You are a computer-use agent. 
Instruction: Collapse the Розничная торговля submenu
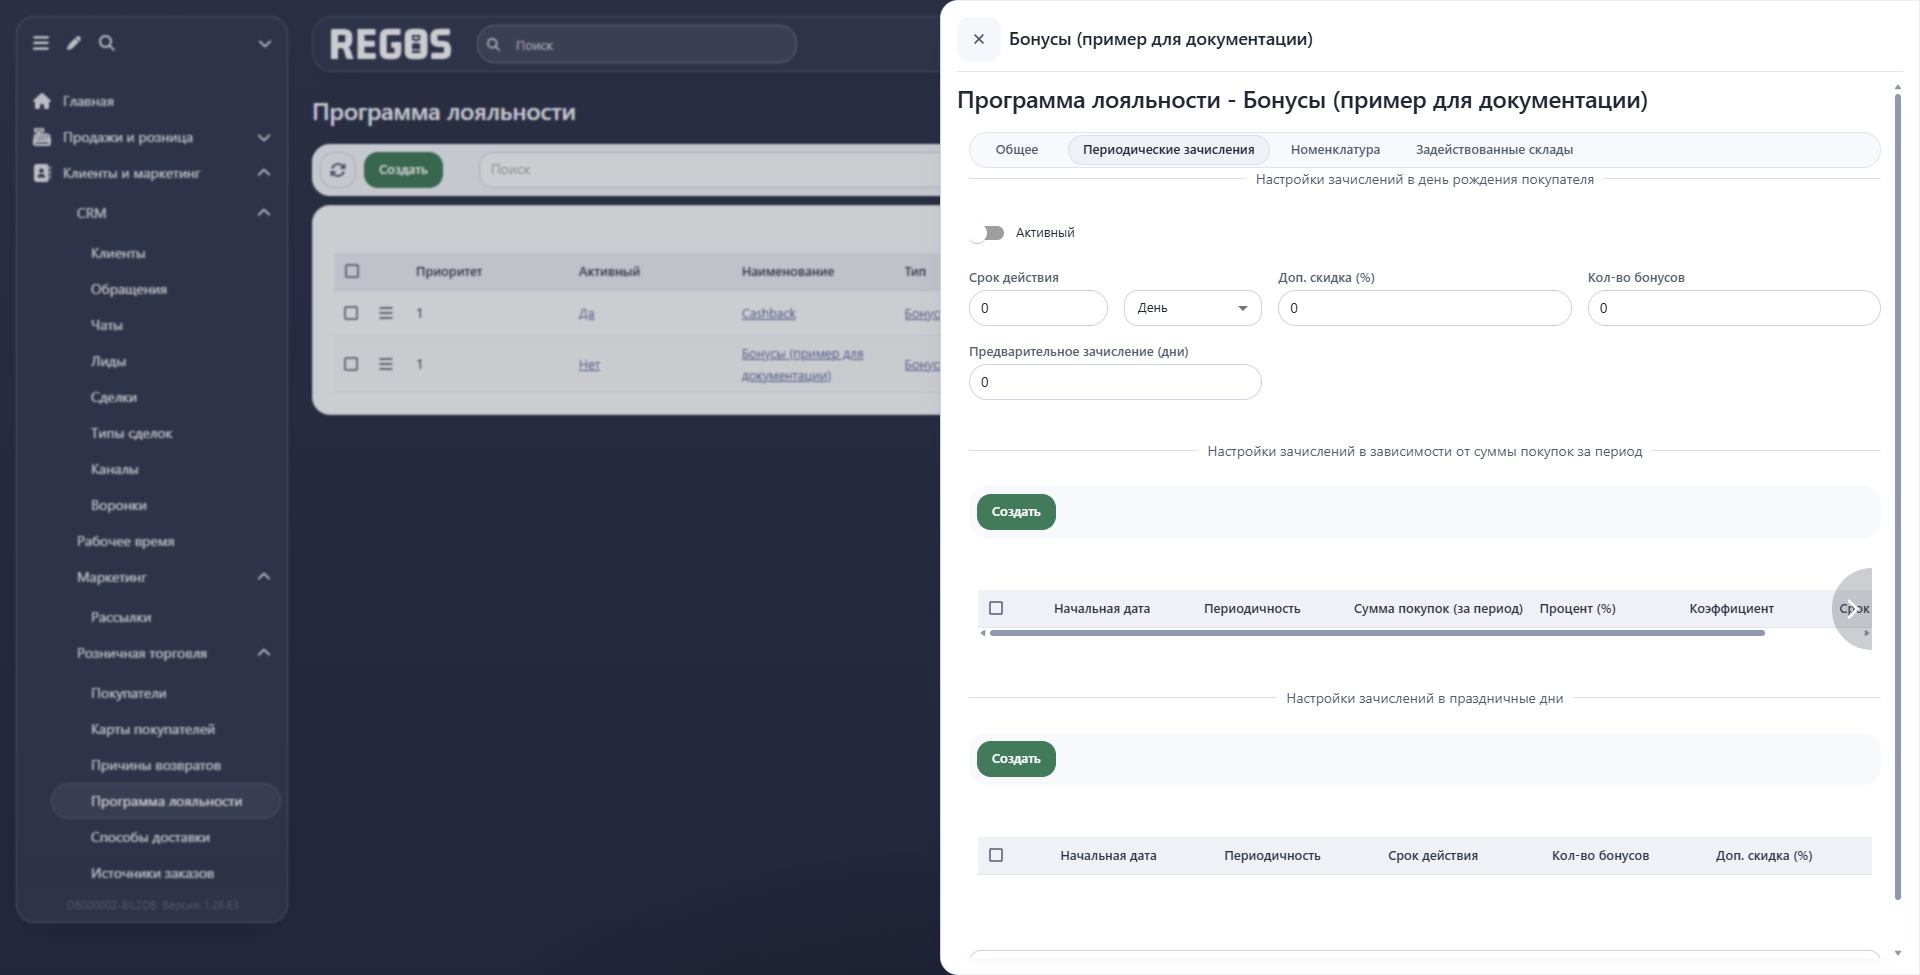click(x=264, y=653)
